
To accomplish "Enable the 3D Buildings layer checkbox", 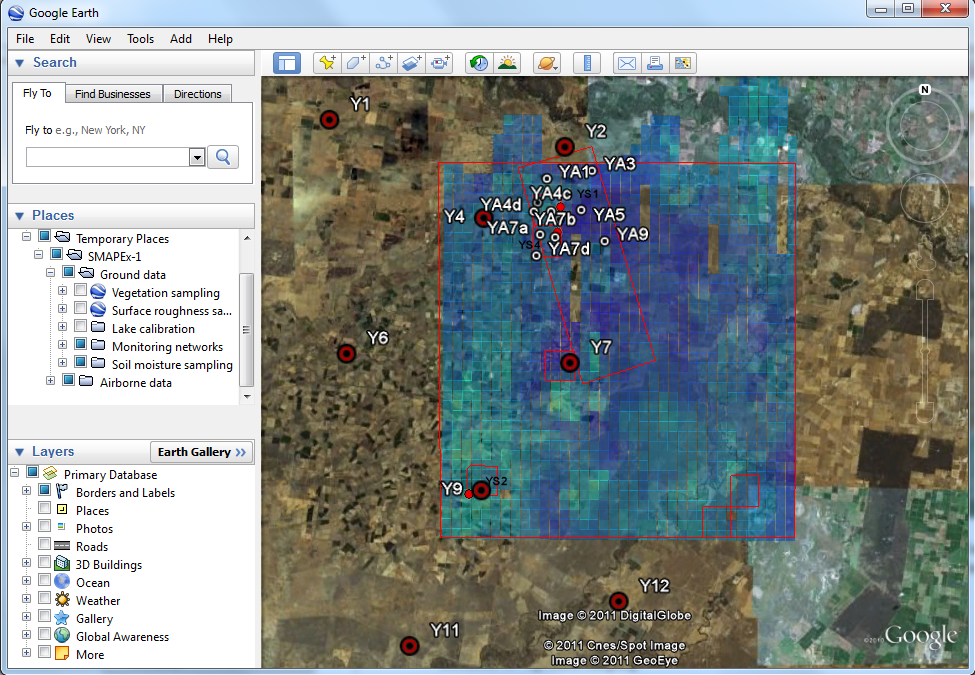I will point(44,562).
